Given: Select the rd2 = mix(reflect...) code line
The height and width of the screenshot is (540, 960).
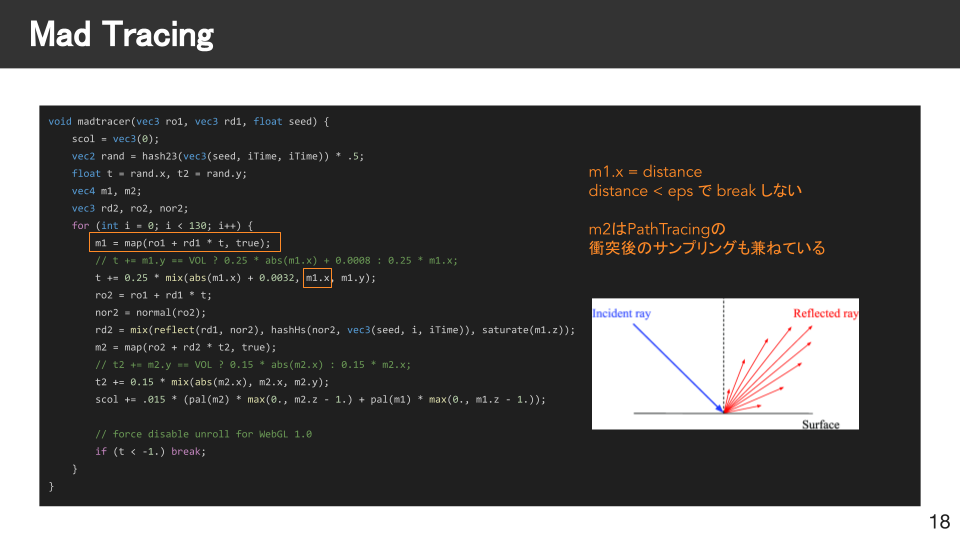Looking at the screenshot, I should click(x=335, y=330).
